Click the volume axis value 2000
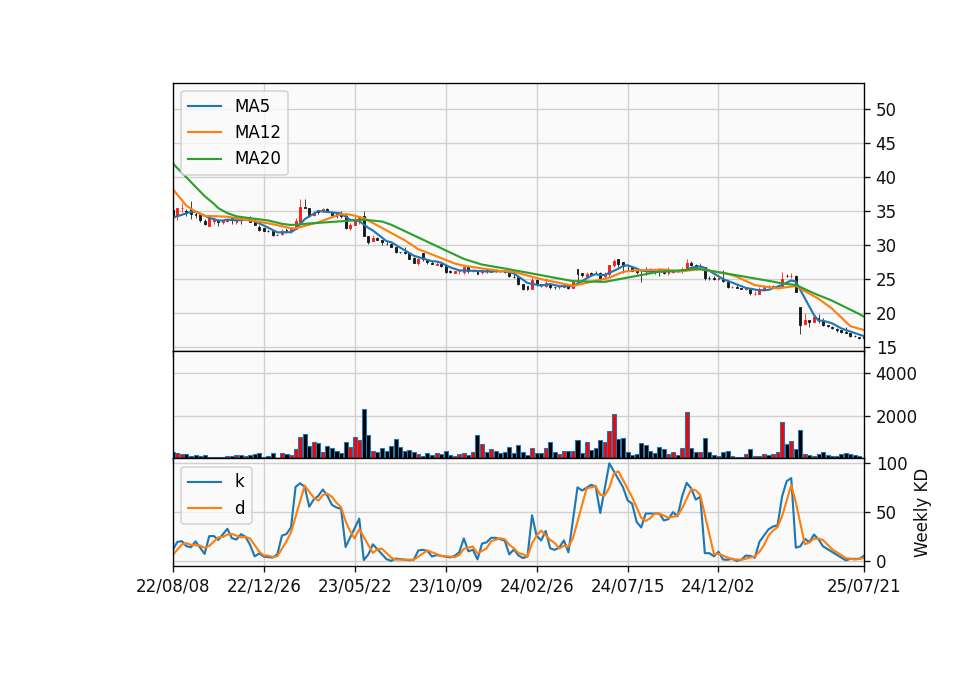 pyautogui.click(x=896, y=417)
